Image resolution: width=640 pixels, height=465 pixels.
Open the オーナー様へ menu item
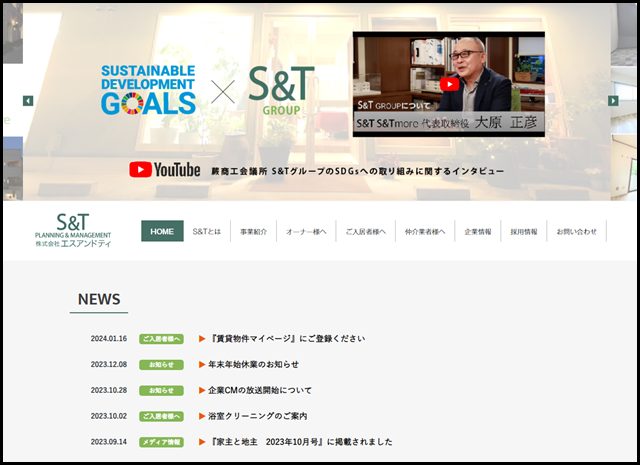coord(306,231)
